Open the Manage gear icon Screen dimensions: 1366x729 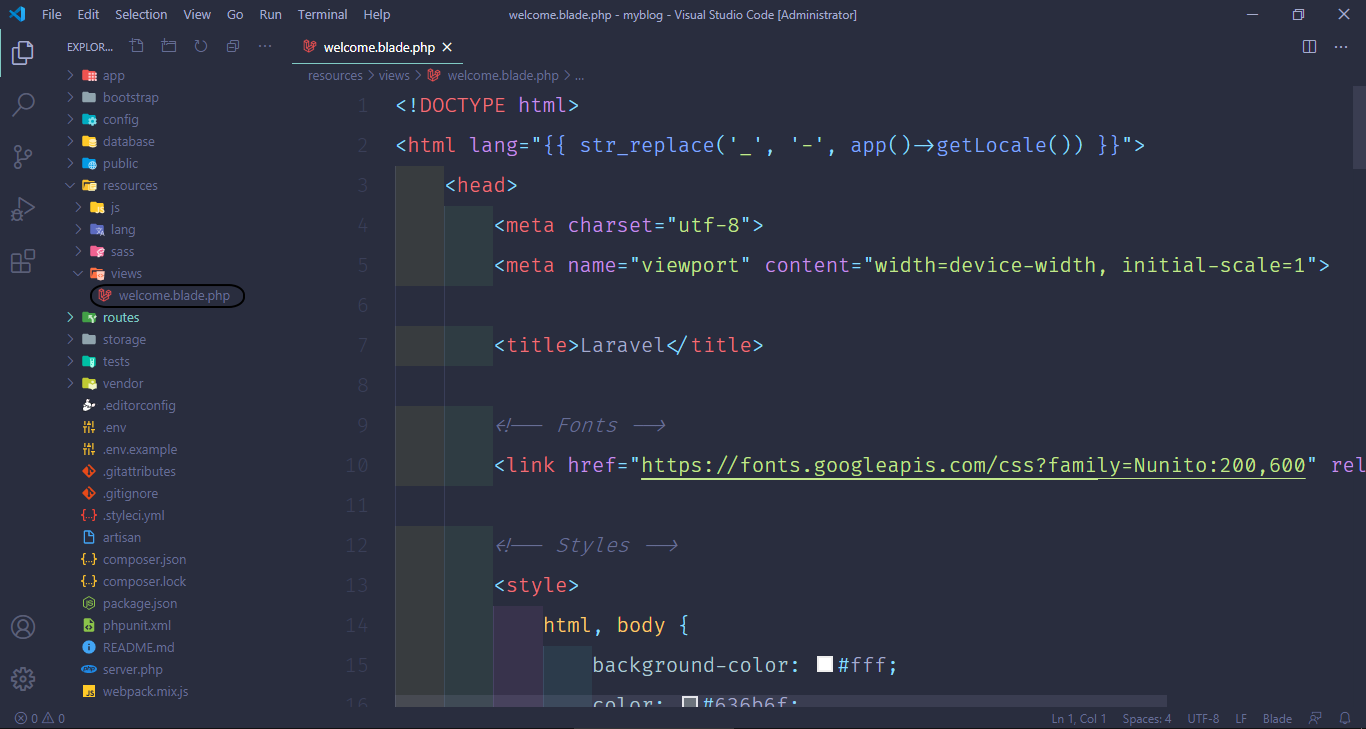22,678
